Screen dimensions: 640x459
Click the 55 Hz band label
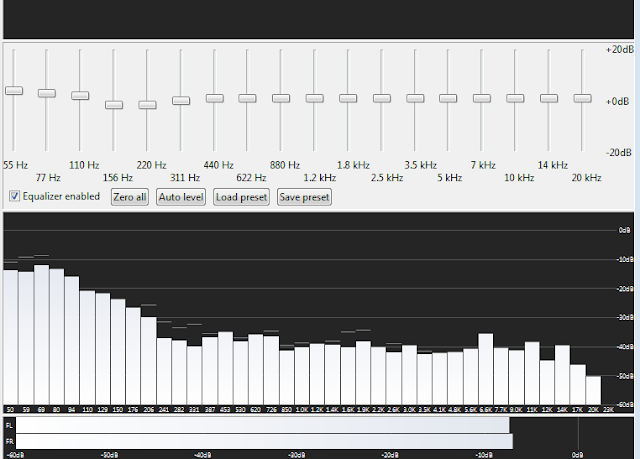tap(16, 165)
